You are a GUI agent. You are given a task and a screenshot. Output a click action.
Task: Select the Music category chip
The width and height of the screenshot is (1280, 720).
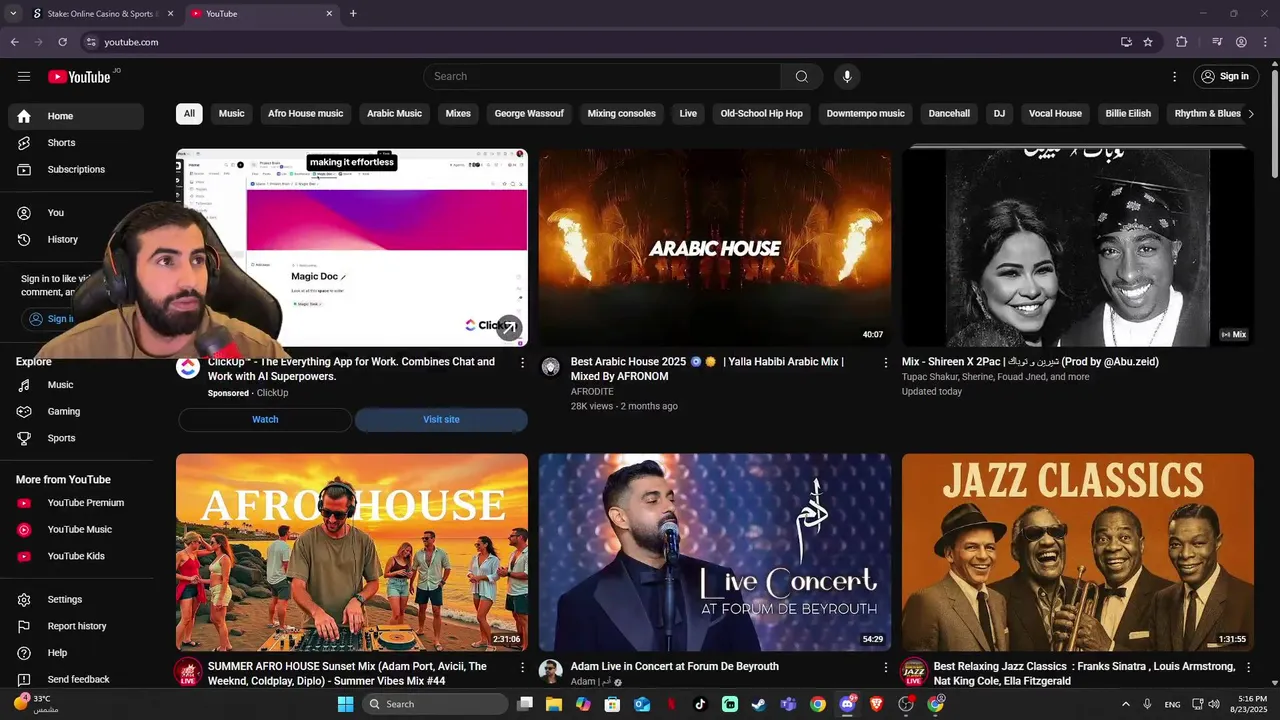tap(232, 114)
